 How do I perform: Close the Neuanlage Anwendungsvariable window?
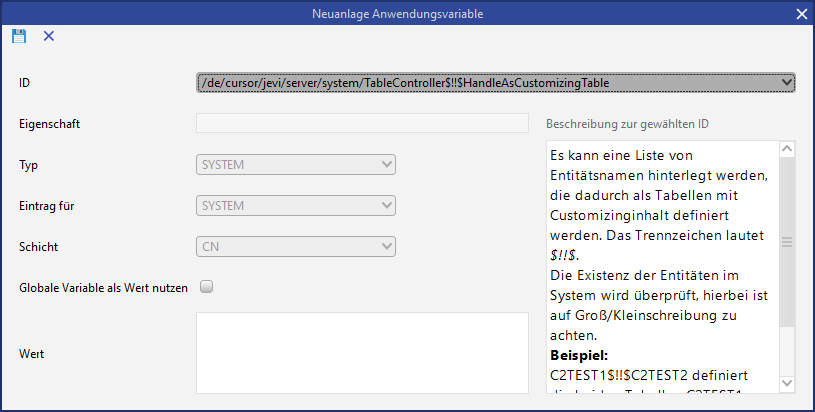pos(800,14)
